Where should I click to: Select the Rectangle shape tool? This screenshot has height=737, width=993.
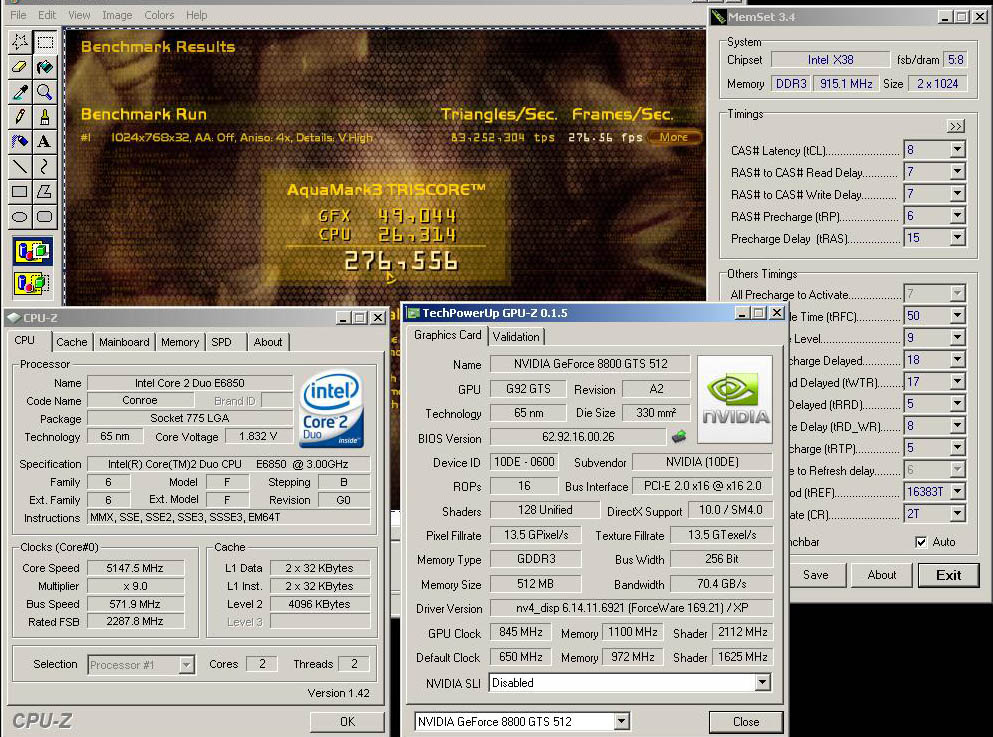coord(20,191)
